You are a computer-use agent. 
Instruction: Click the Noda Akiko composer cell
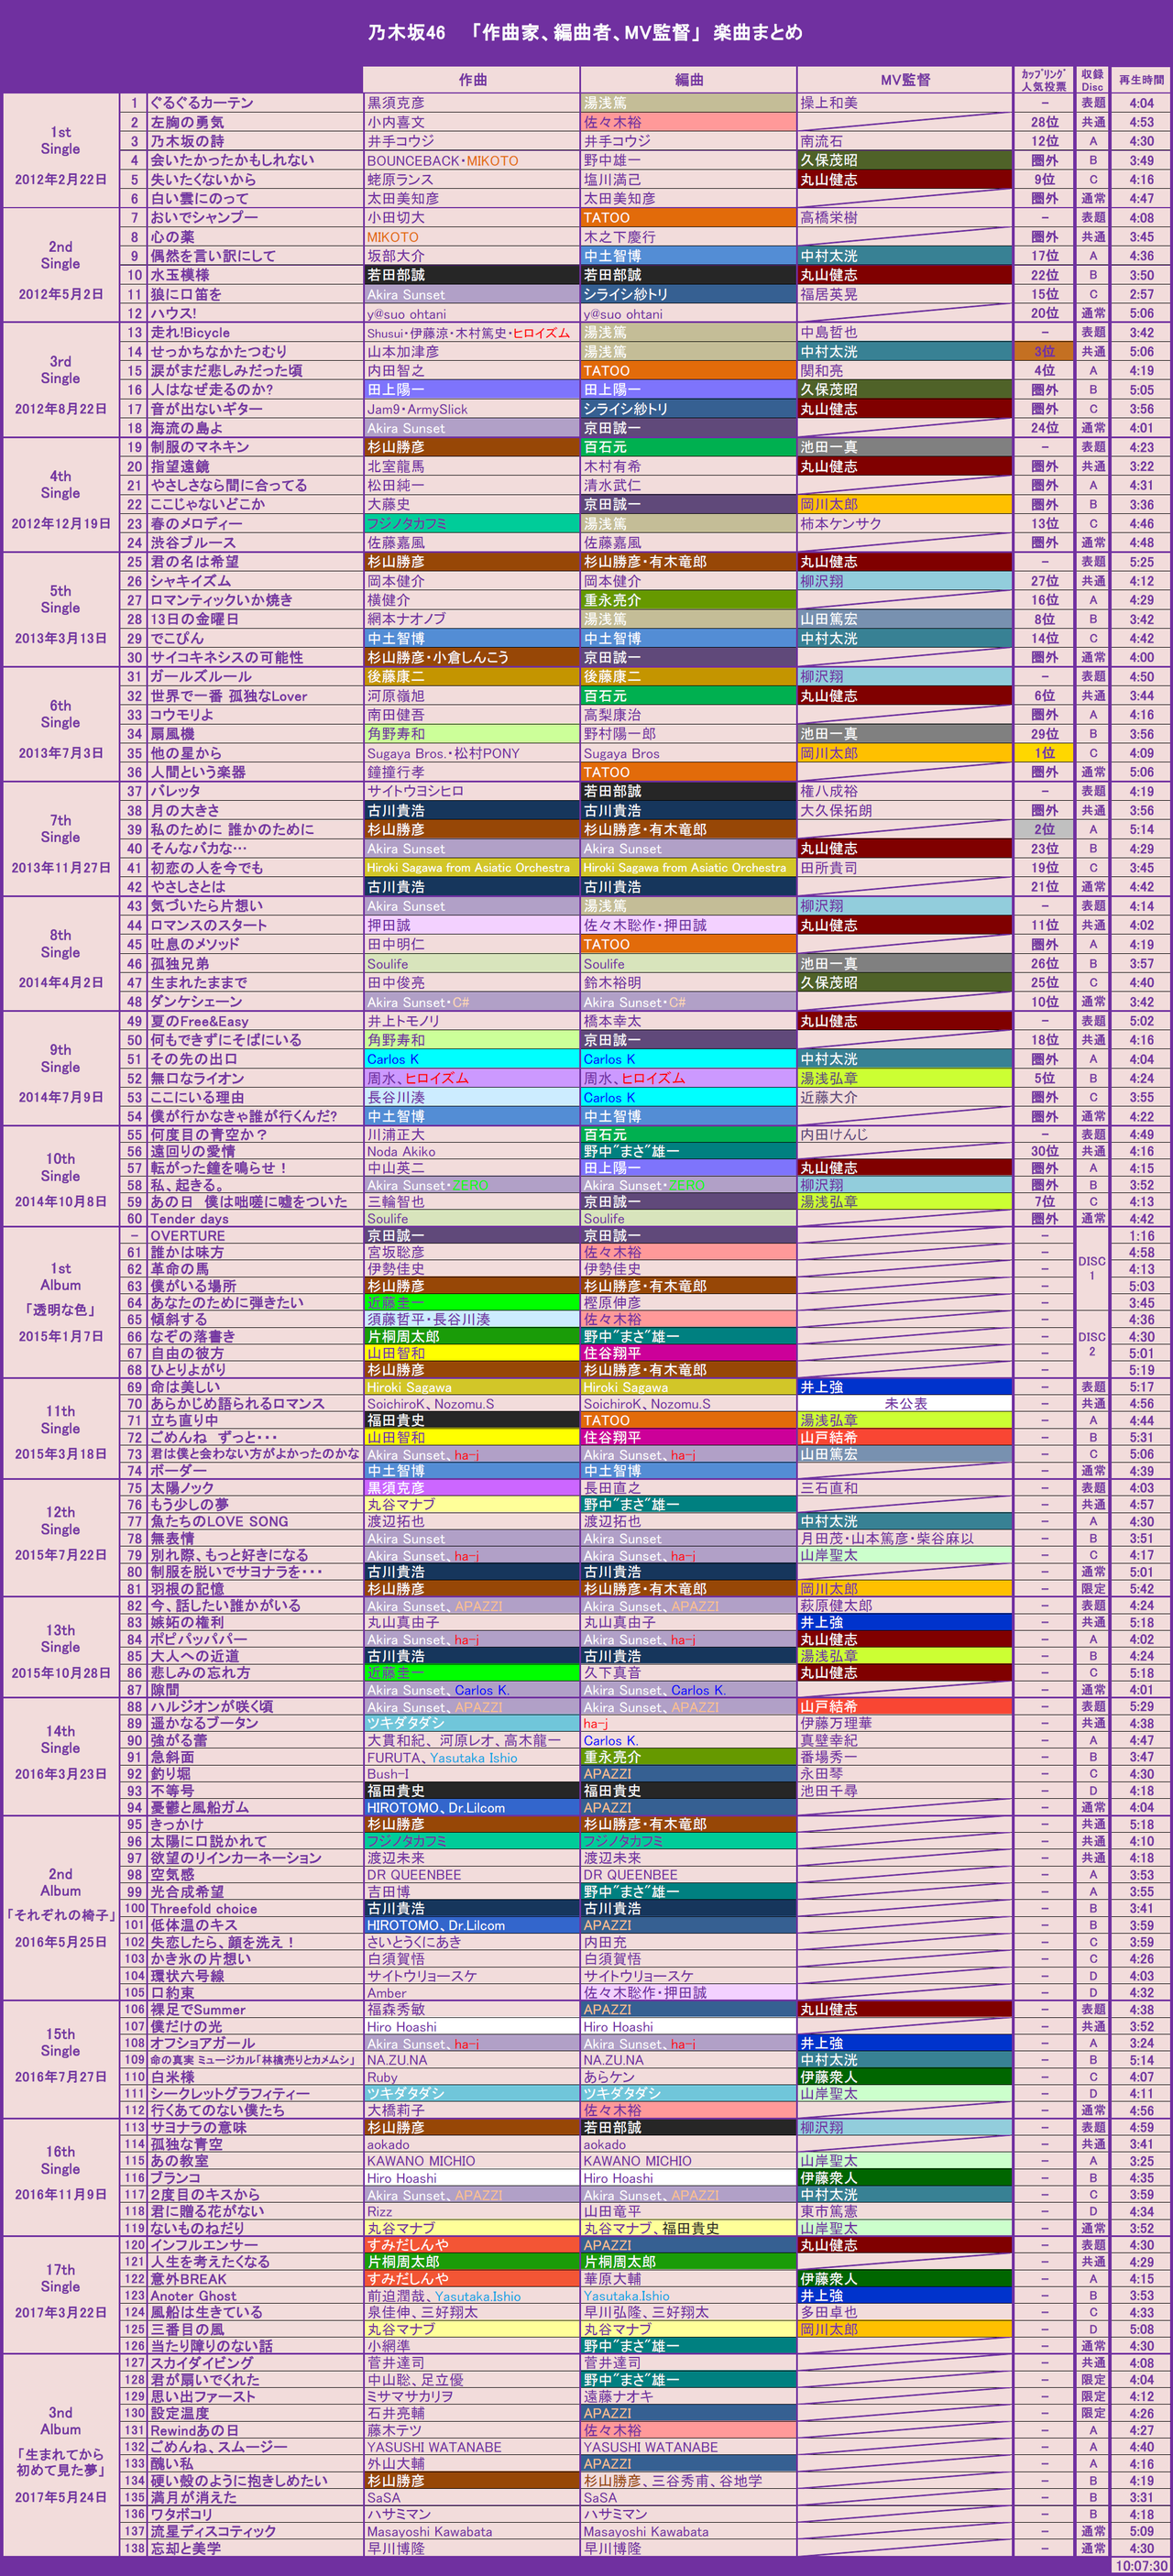[x=471, y=1151]
